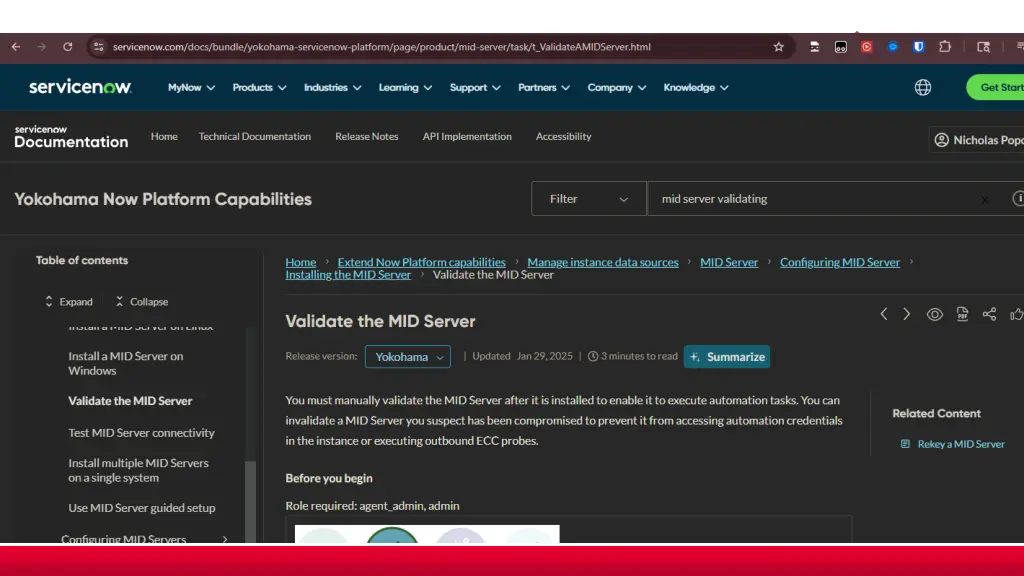Bookmark this page with the star icon
Image resolution: width=1024 pixels, height=576 pixels.
click(778, 47)
